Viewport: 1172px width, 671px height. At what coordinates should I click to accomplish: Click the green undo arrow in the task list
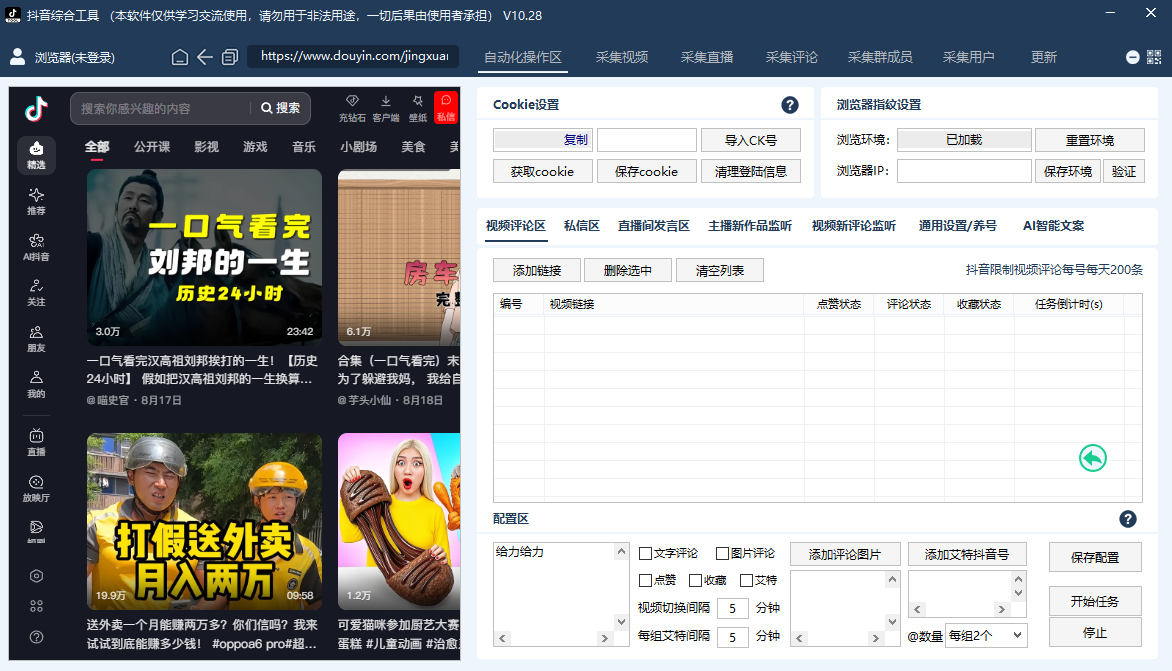click(x=1092, y=457)
